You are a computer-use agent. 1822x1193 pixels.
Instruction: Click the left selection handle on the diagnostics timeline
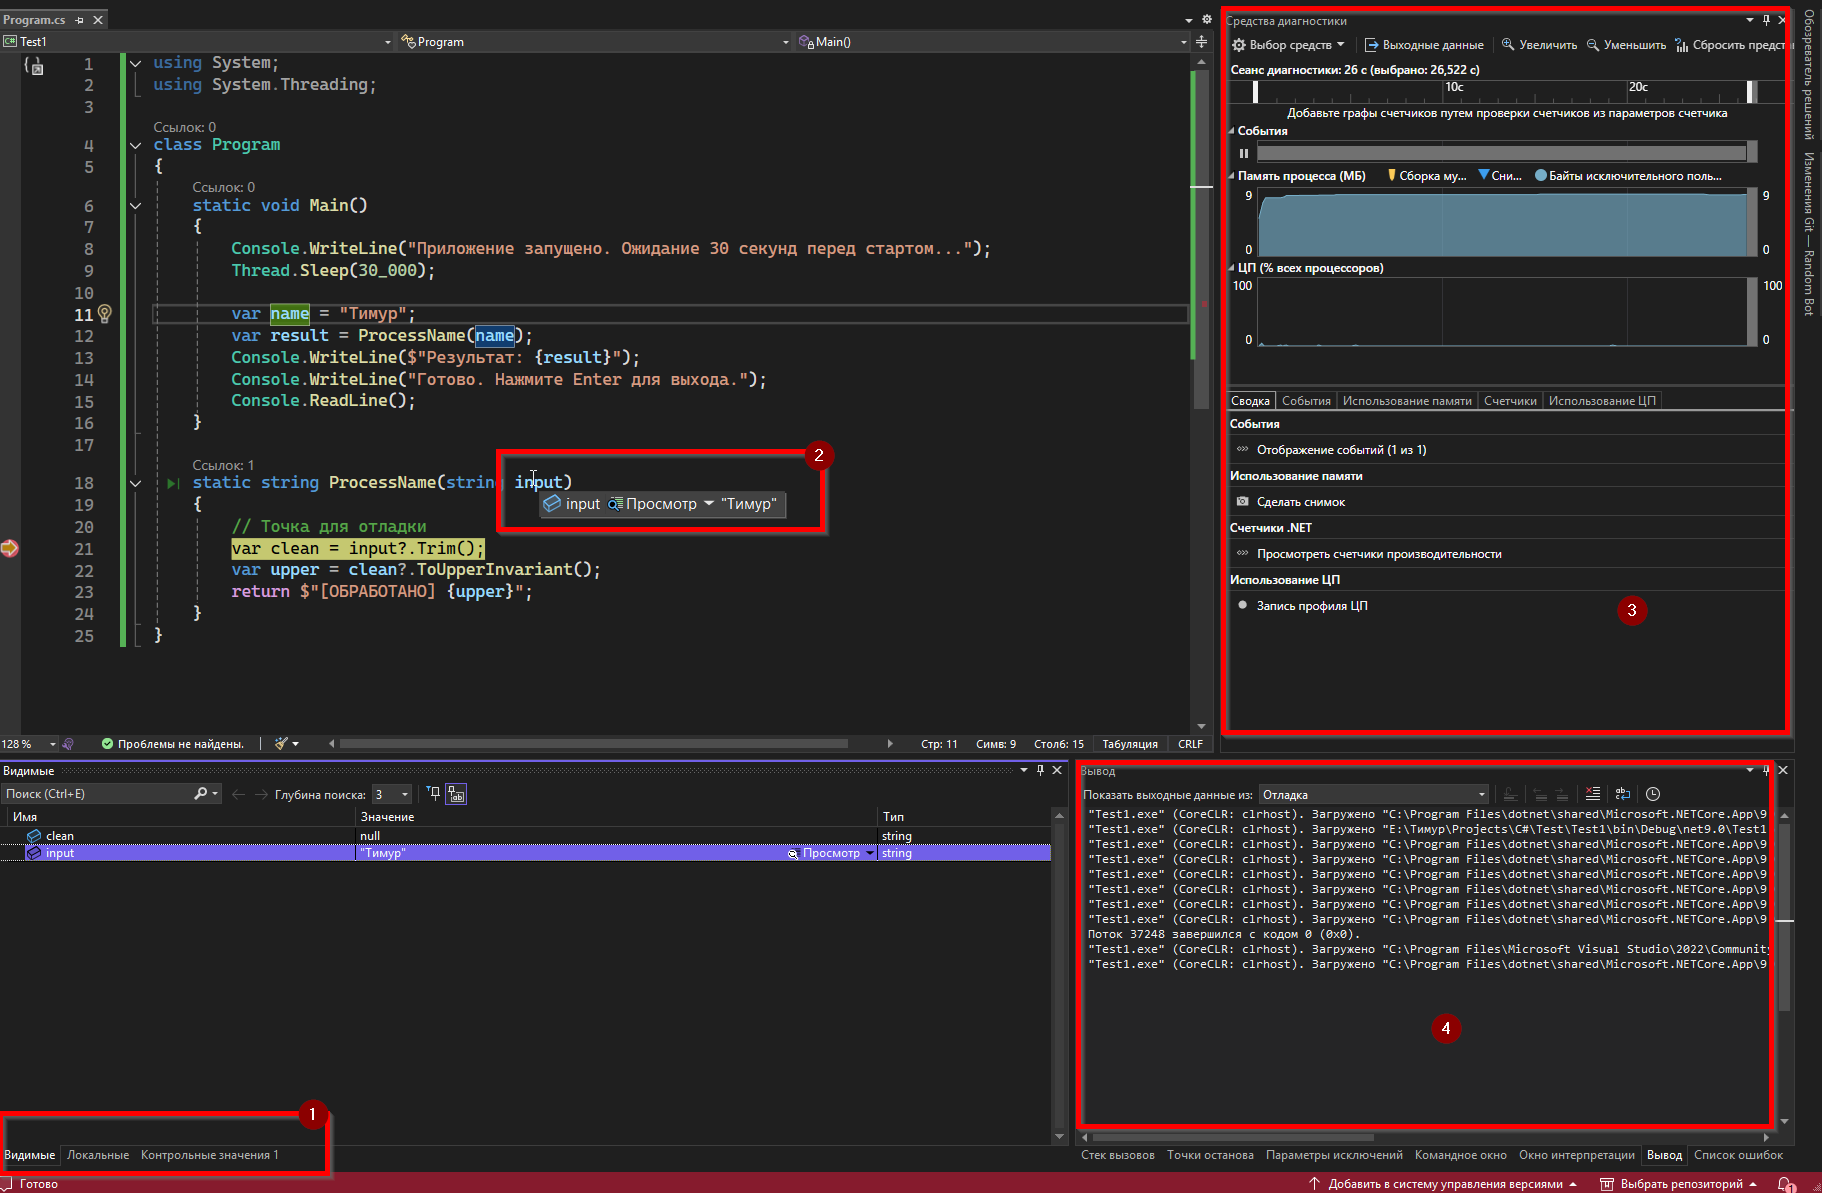click(1256, 92)
